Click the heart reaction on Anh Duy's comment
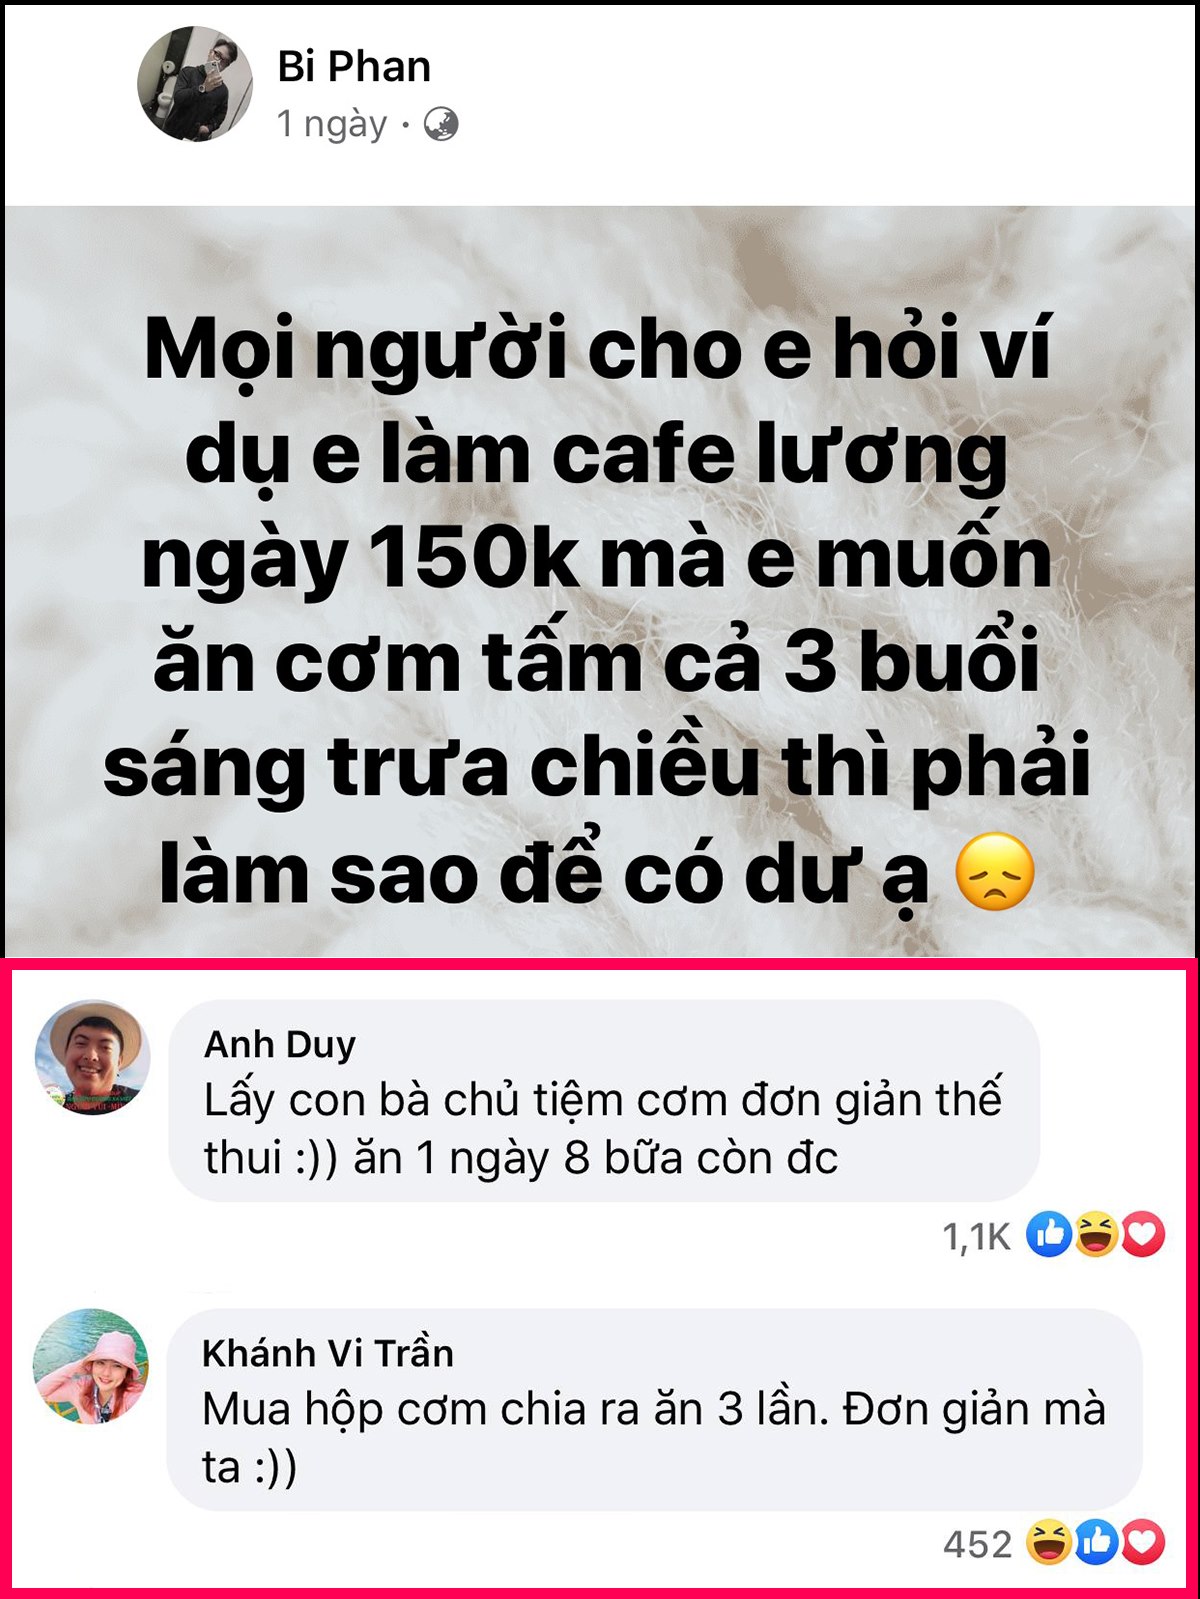The height and width of the screenshot is (1599, 1200). (1143, 1235)
